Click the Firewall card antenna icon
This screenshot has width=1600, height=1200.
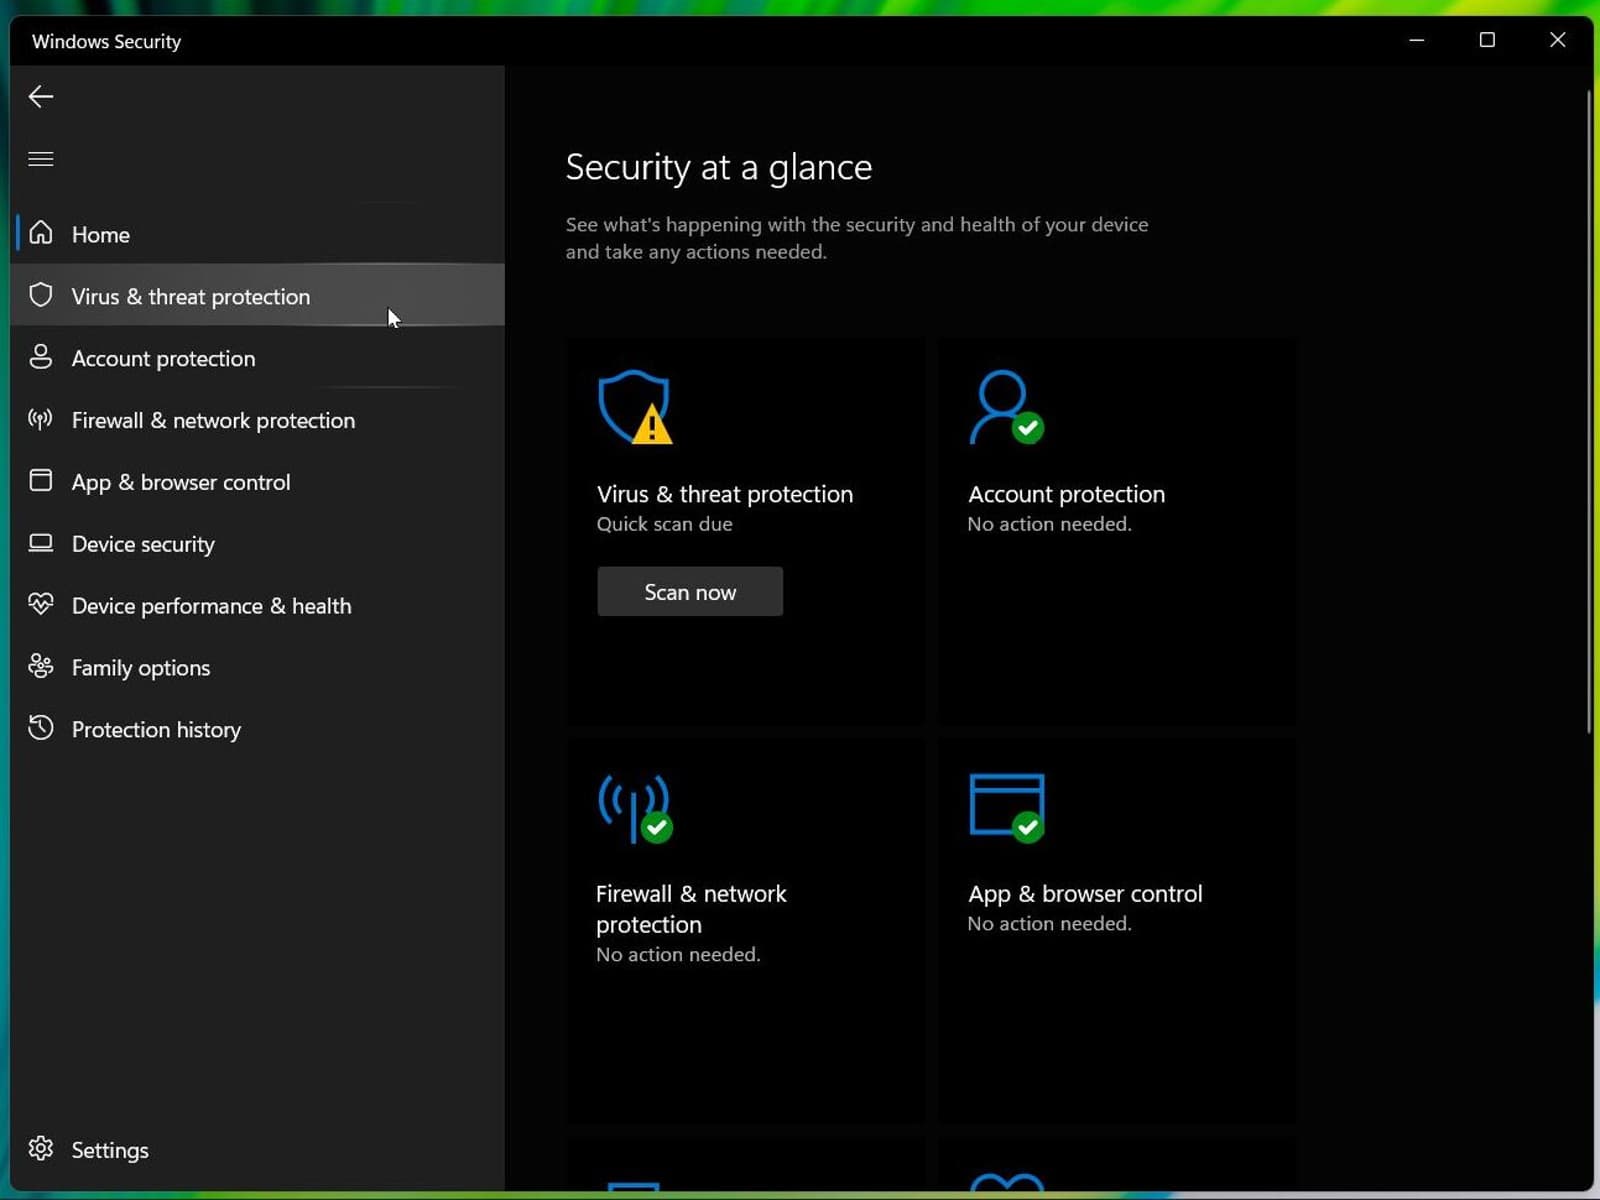(635, 808)
